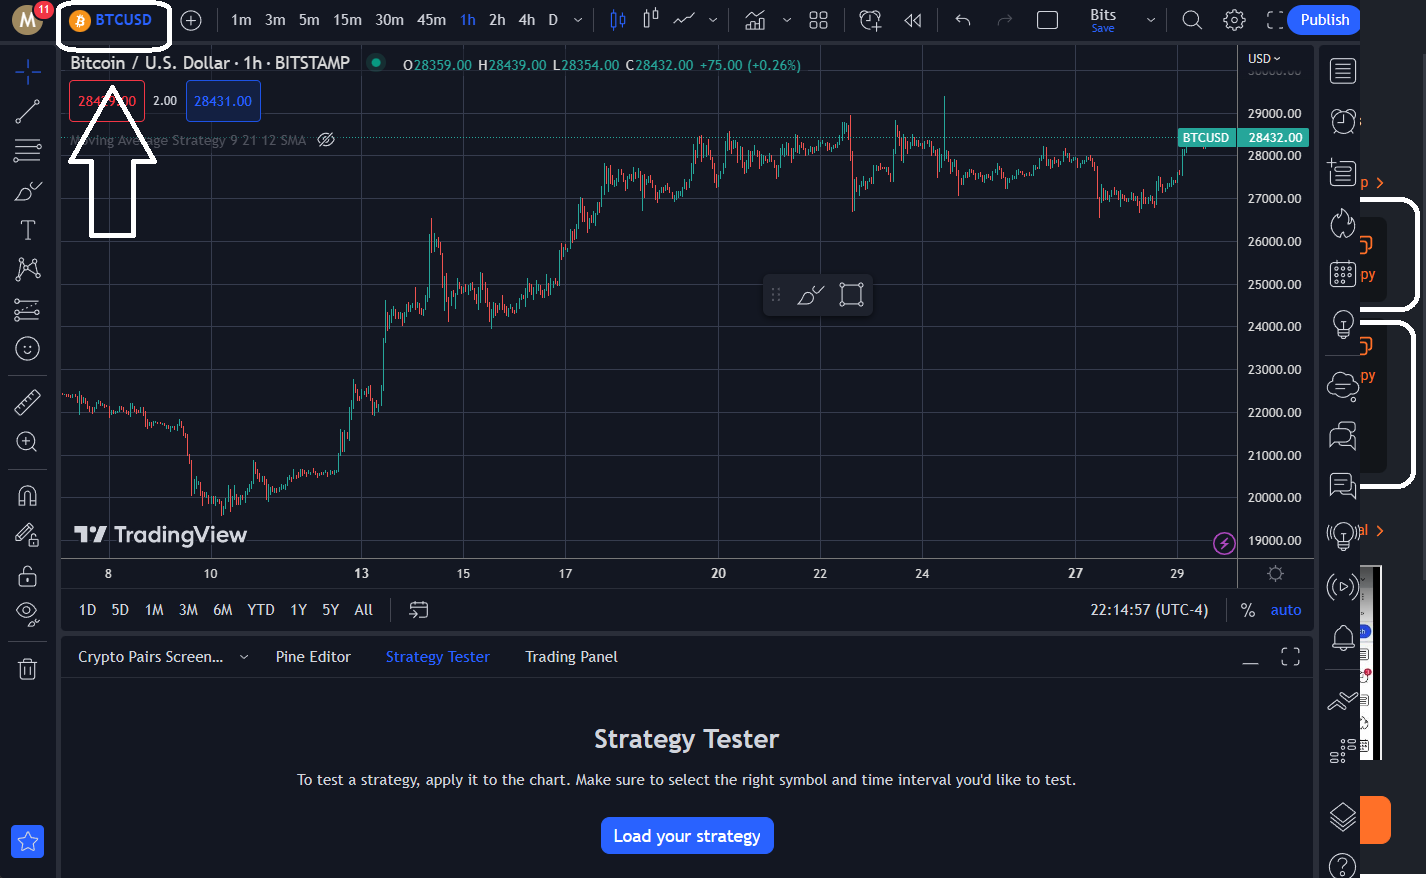Open the Watchlist panel
1426x878 pixels.
click(1343, 70)
